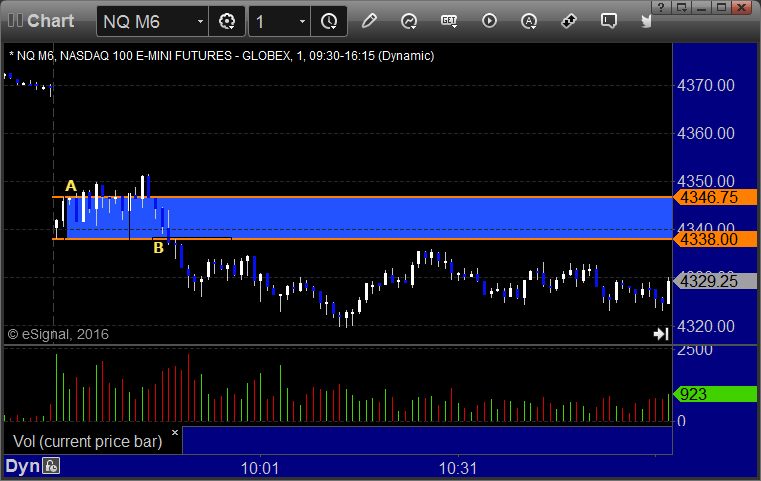Click the trade ticket icon
The width and height of the screenshot is (761, 481).
pyautogui.click(x=569, y=21)
